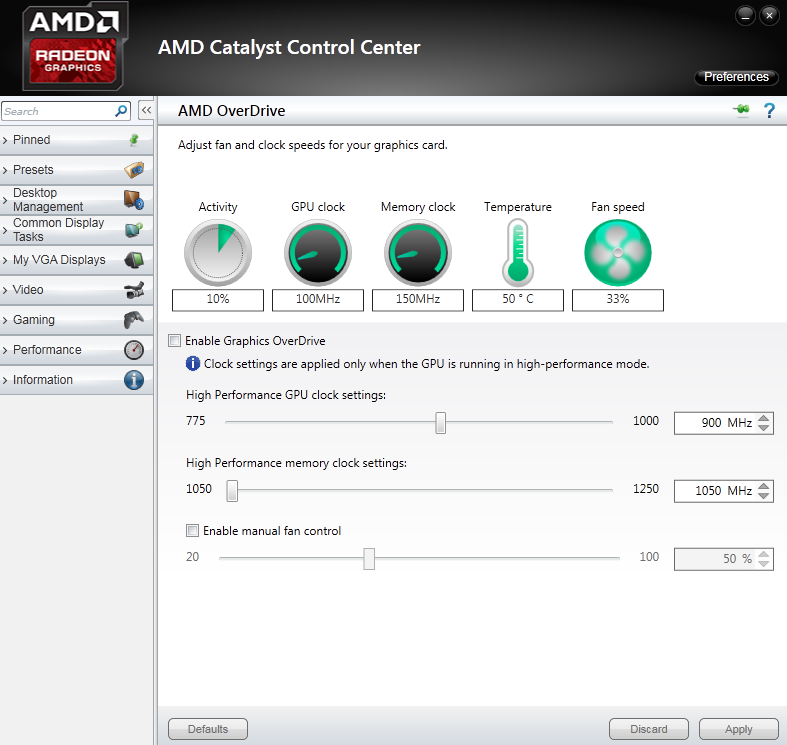
Task: Enable manual fan control checkbox
Action: click(x=192, y=531)
